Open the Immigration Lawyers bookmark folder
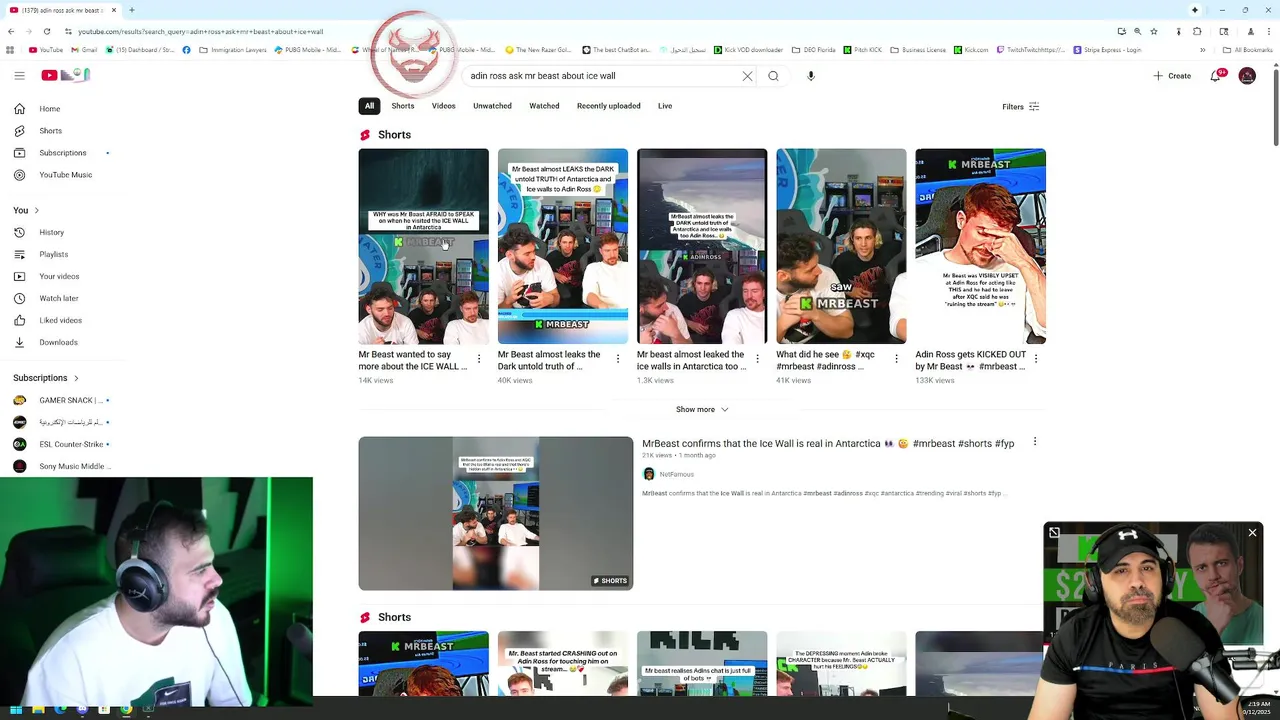This screenshot has height=720, width=1280. click(235, 50)
